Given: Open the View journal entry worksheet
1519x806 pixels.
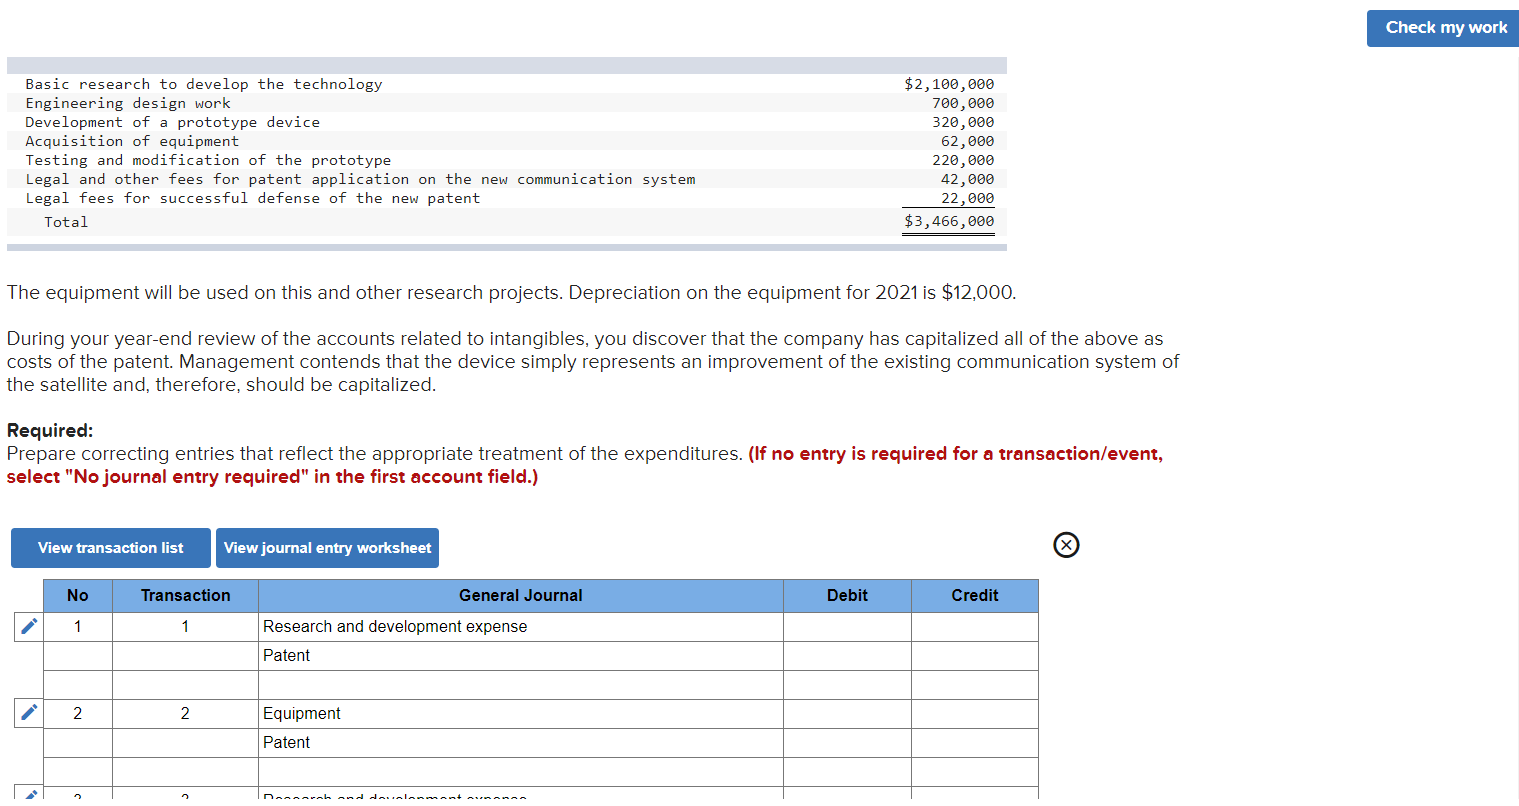Looking at the screenshot, I should 327,547.
